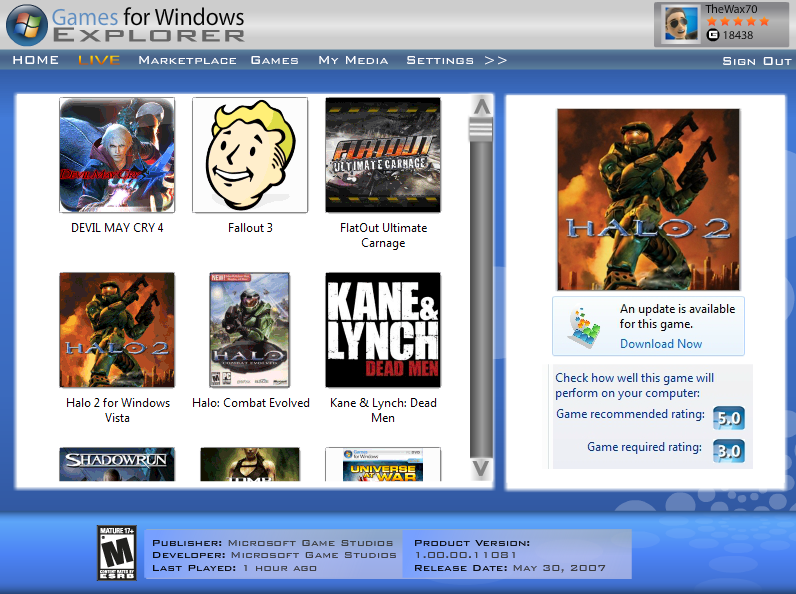796x594 pixels.
Task: Go to the HOME menu
Action: [x=36, y=60]
